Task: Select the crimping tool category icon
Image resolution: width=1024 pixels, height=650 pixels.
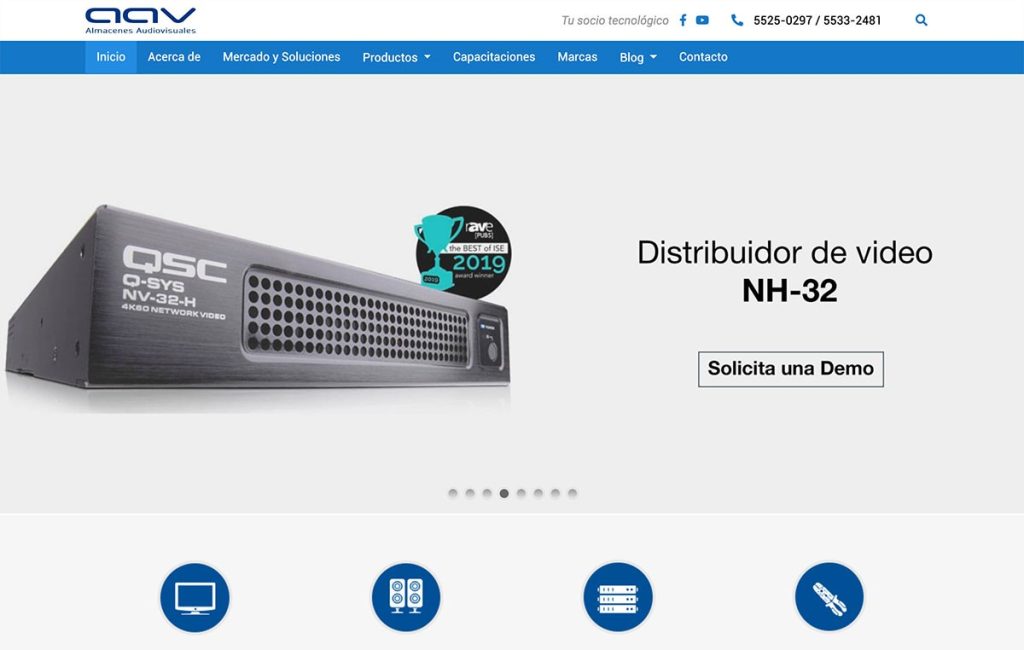Action: (x=829, y=596)
